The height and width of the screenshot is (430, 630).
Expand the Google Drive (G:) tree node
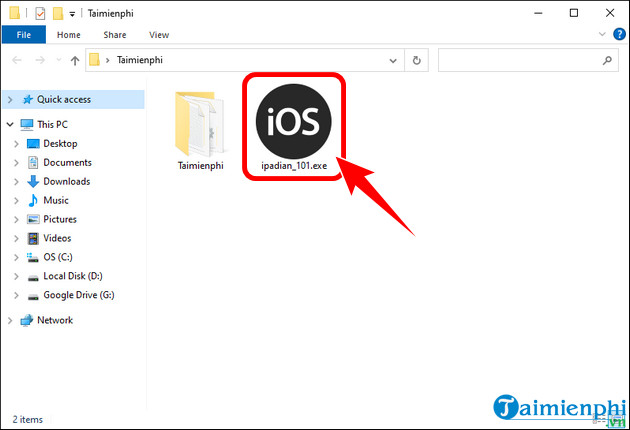click(x=16, y=295)
